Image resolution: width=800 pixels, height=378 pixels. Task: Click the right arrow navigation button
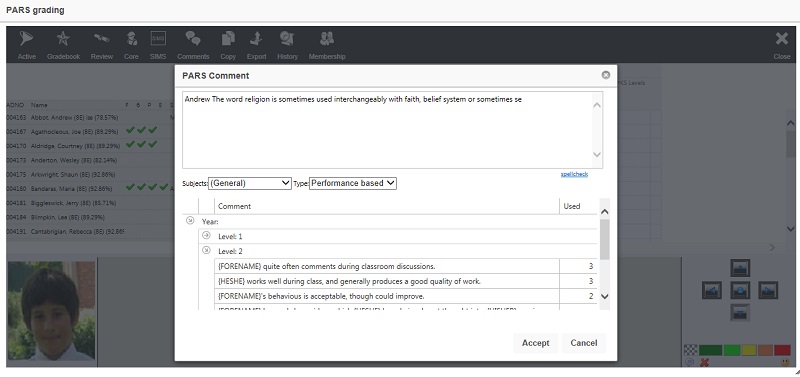point(768,290)
